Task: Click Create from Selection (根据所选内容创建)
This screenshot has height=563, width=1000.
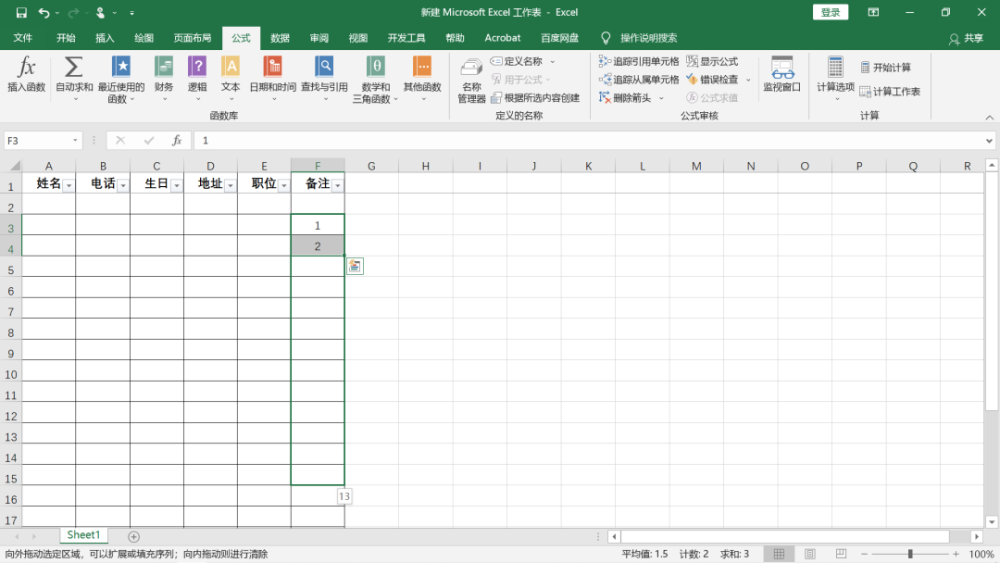Action: [535, 98]
